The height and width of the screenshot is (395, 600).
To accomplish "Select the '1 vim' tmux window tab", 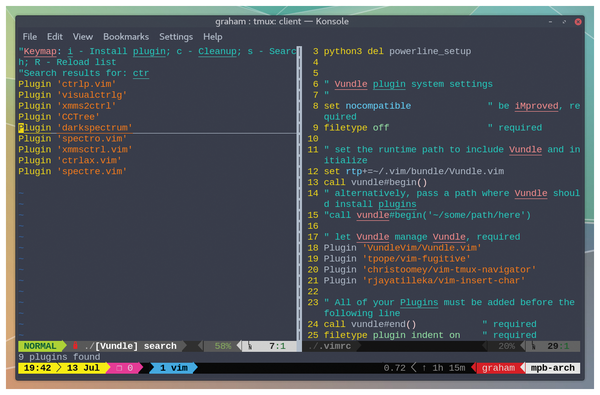I will click(173, 368).
